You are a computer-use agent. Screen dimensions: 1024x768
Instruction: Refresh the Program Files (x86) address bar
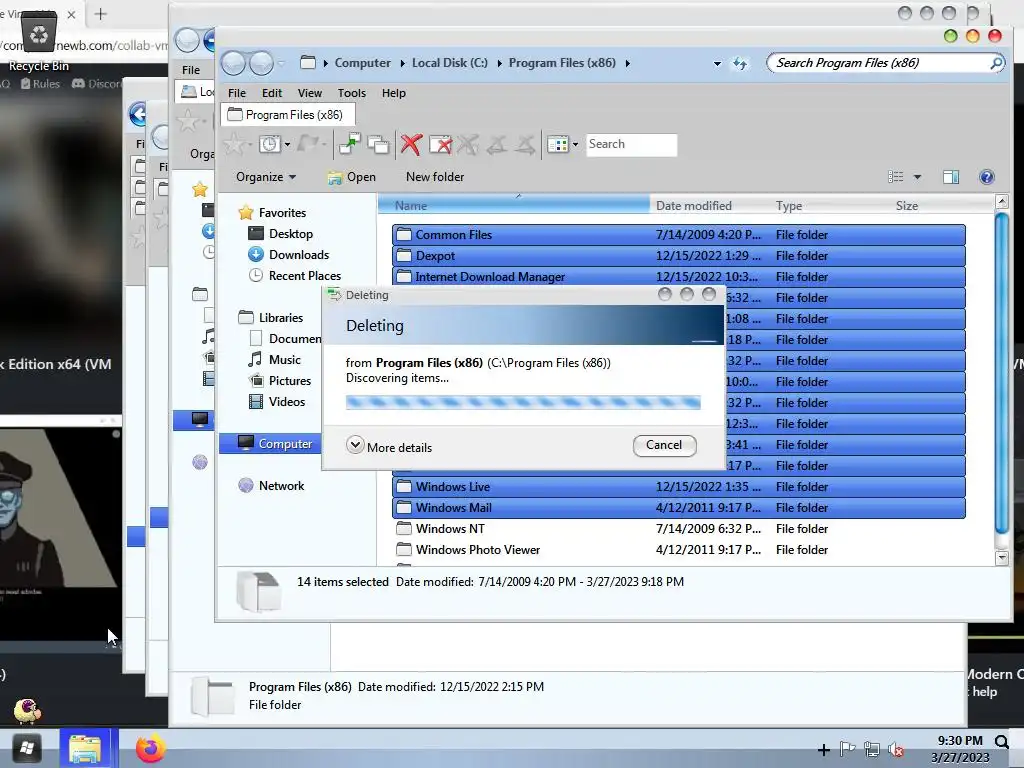[740, 63]
